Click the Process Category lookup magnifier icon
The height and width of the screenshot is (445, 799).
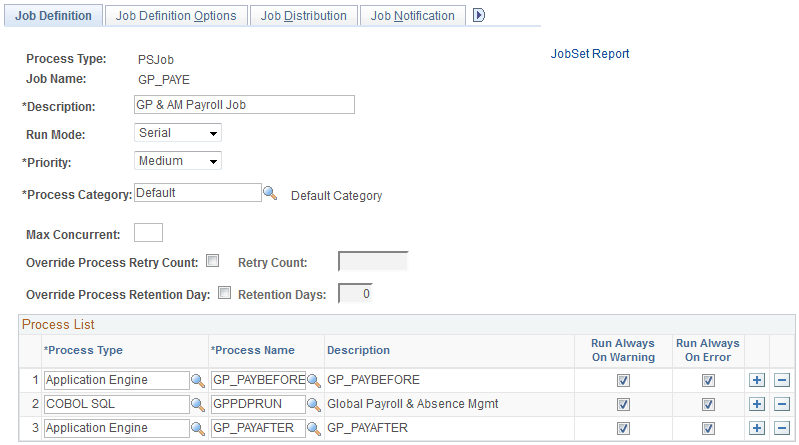point(270,193)
